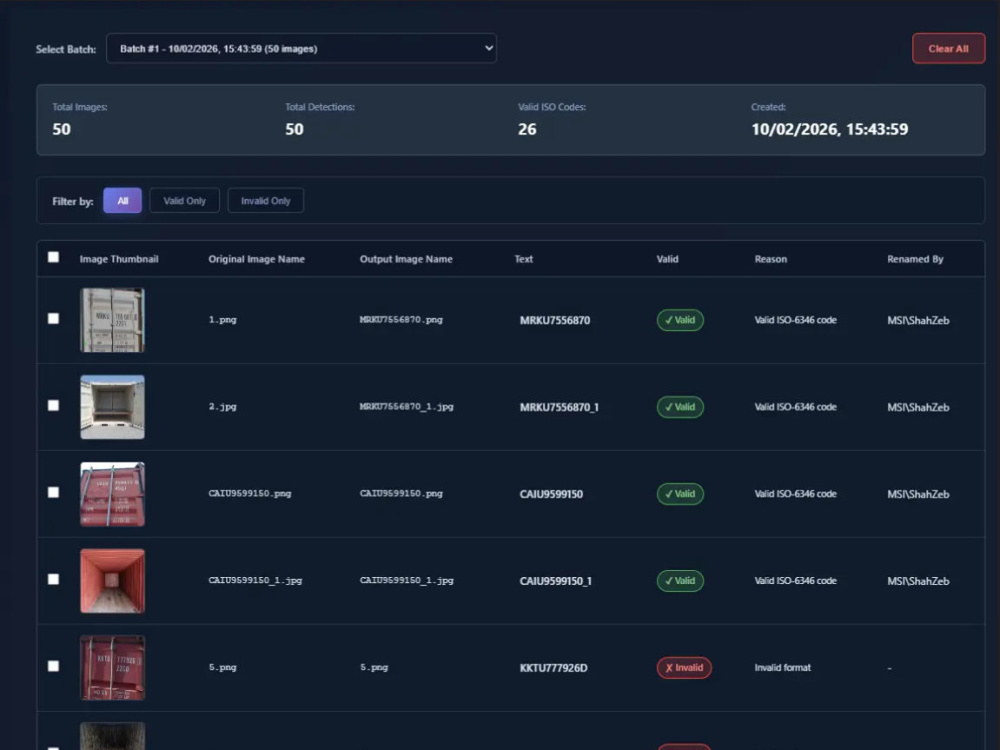This screenshot has height=750, width=1000.
Task: Click output name 5.png
Action: 374,667
